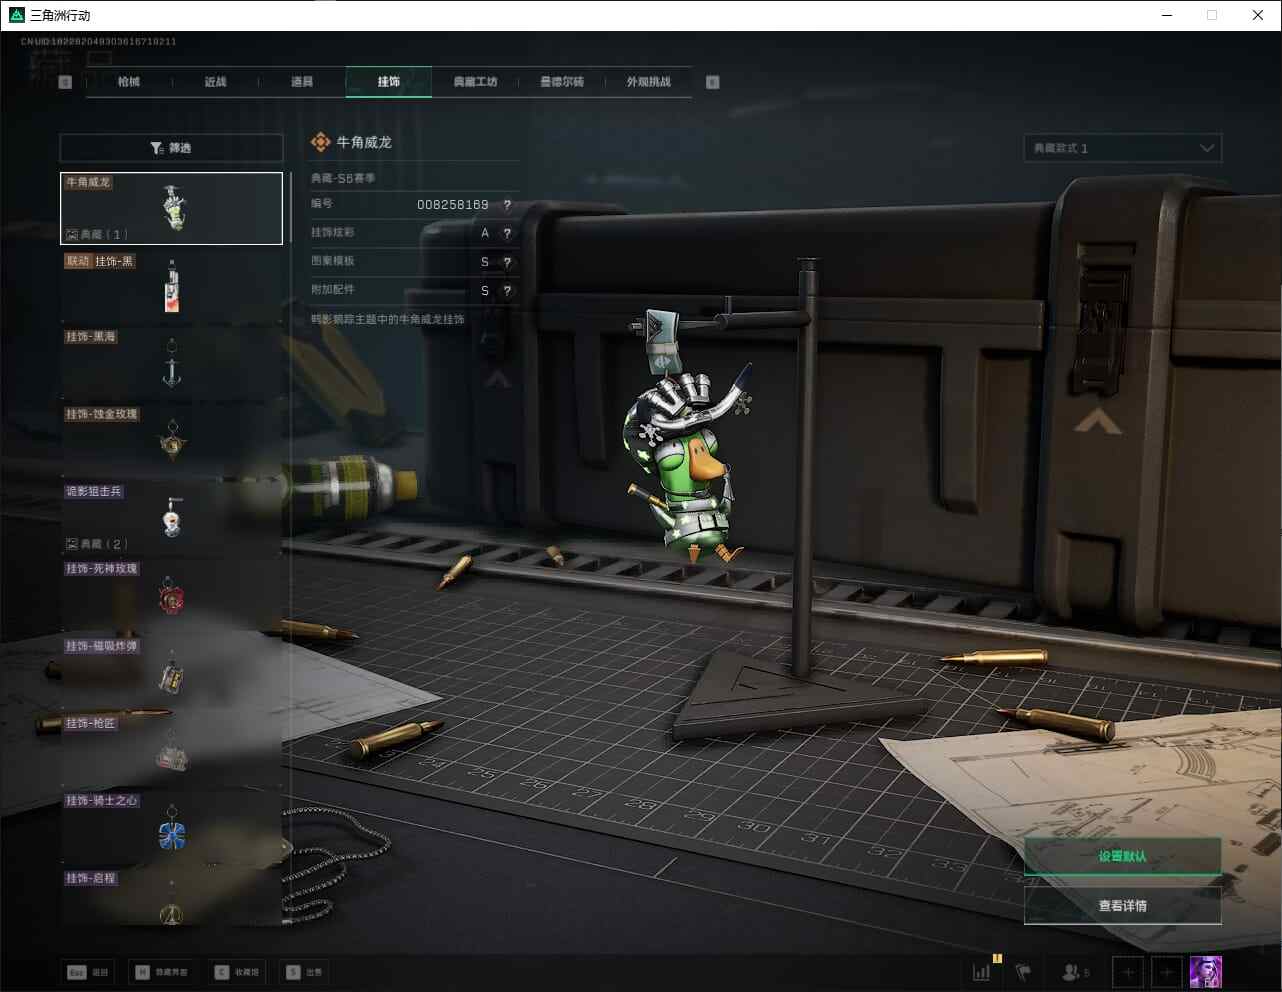Image resolution: width=1282 pixels, height=992 pixels.
Task: Go to the 外观挑战 tab
Action: (648, 82)
